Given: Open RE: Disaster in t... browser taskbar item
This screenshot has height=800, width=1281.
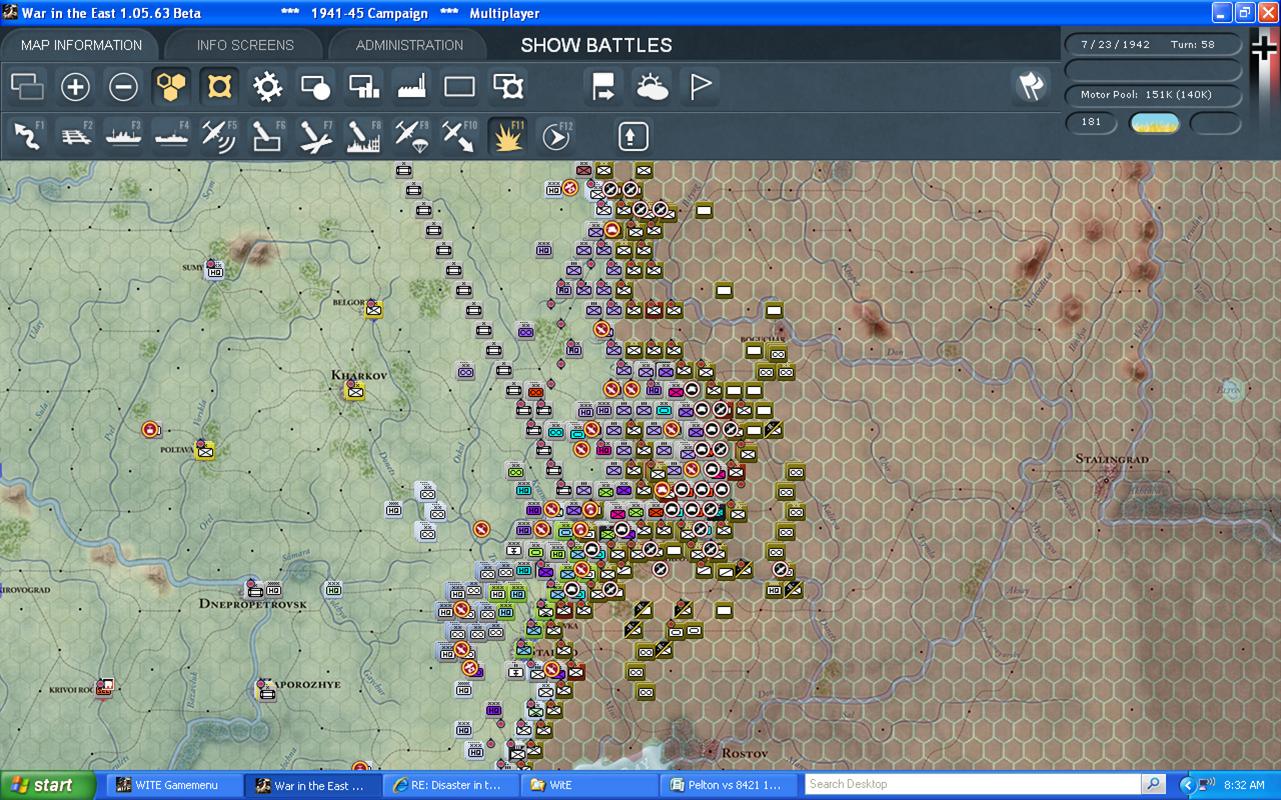Looking at the screenshot, I should pos(453,785).
